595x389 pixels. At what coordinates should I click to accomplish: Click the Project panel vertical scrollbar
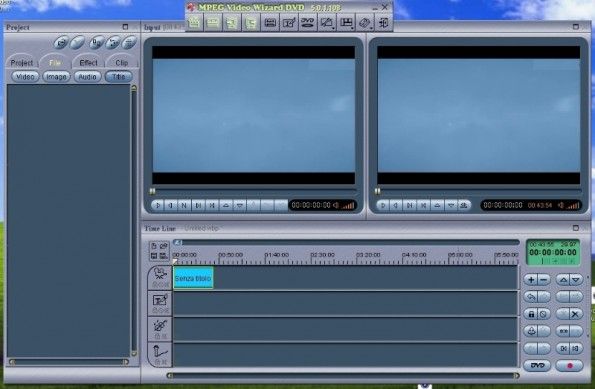[134, 221]
